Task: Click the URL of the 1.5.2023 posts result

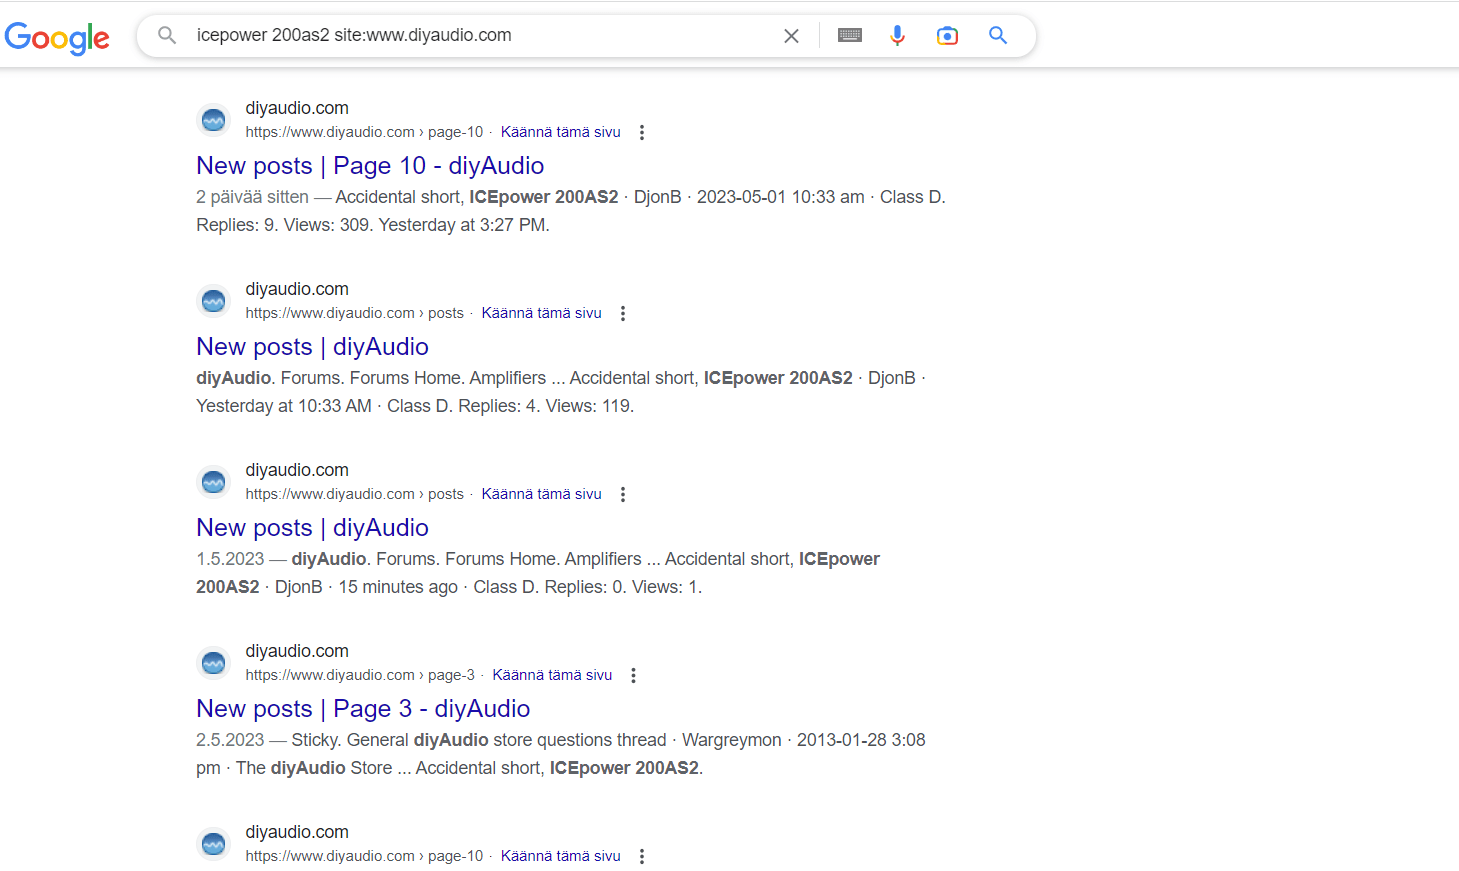Action: coord(355,494)
